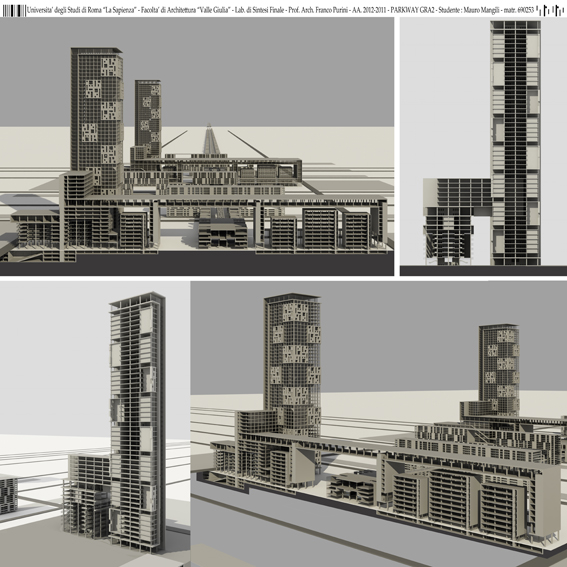Click the text "matr. 690253"
567x567 pixels.
point(519,10)
